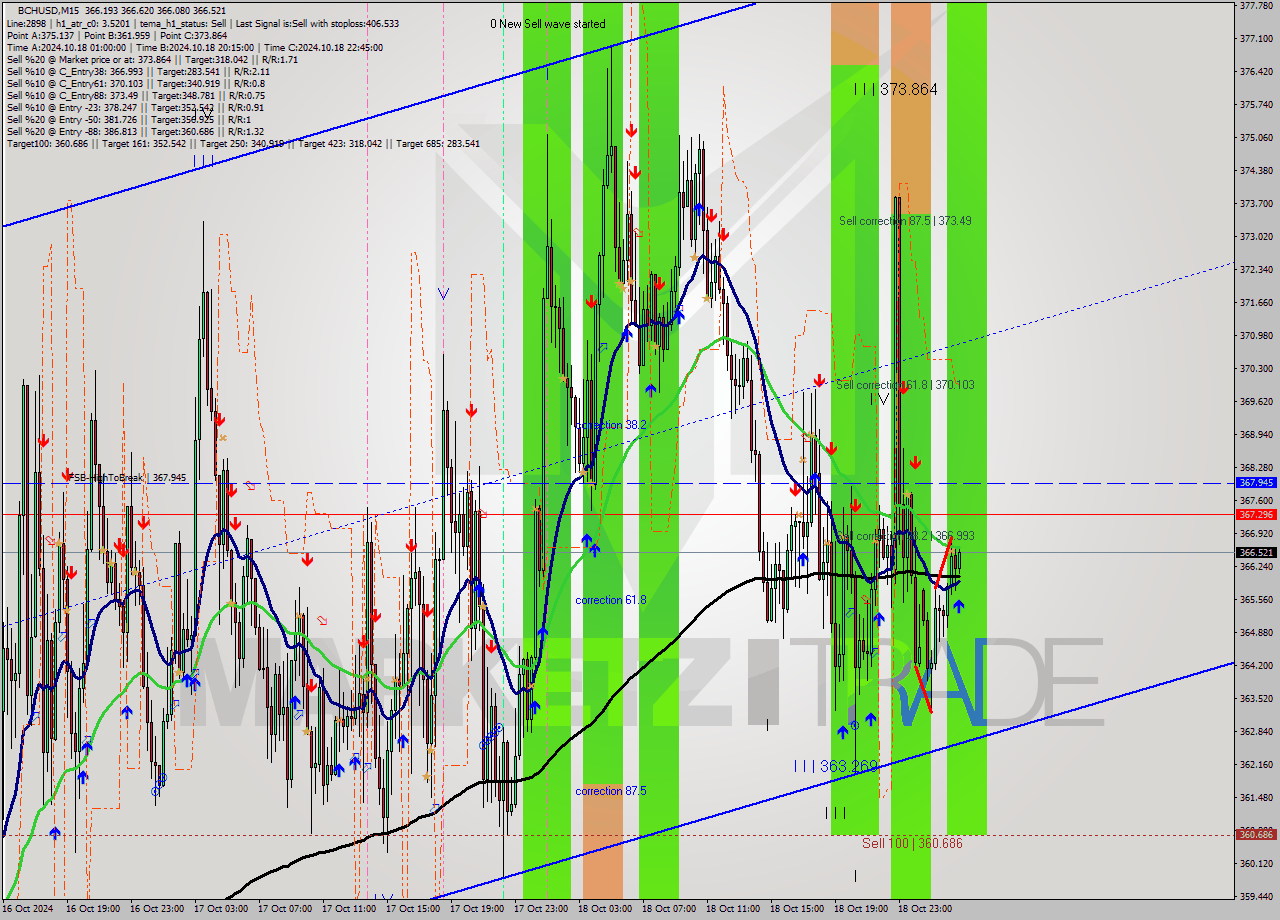Click 'Sell correction 61.8 | 370.103' label
This screenshot has height=920, width=1280.
click(905, 384)
